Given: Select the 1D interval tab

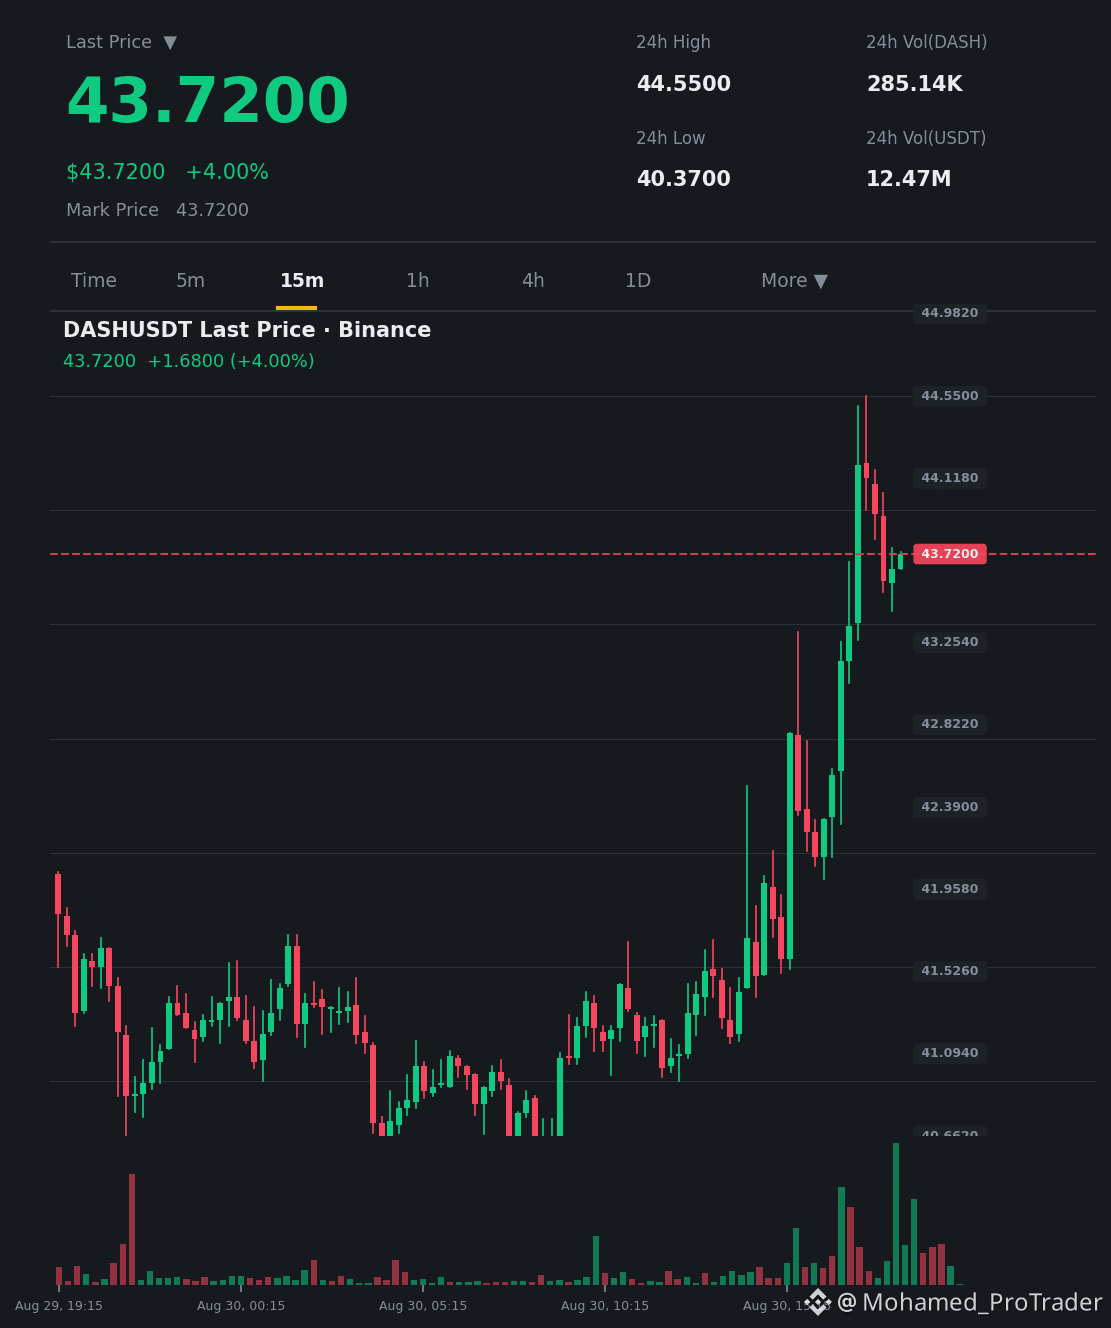Looking at the screenshot, I should pyautogui.click(x=638, y=281).
